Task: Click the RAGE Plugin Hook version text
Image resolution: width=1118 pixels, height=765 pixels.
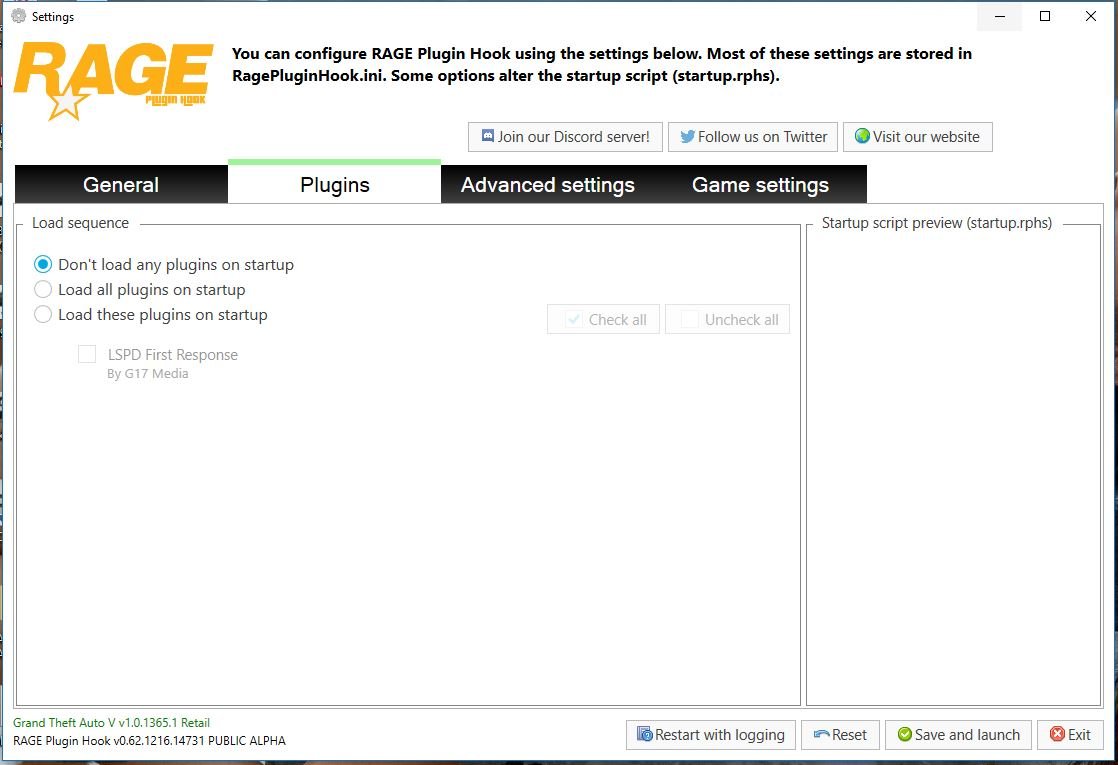Action: click(x=149, y=741)
